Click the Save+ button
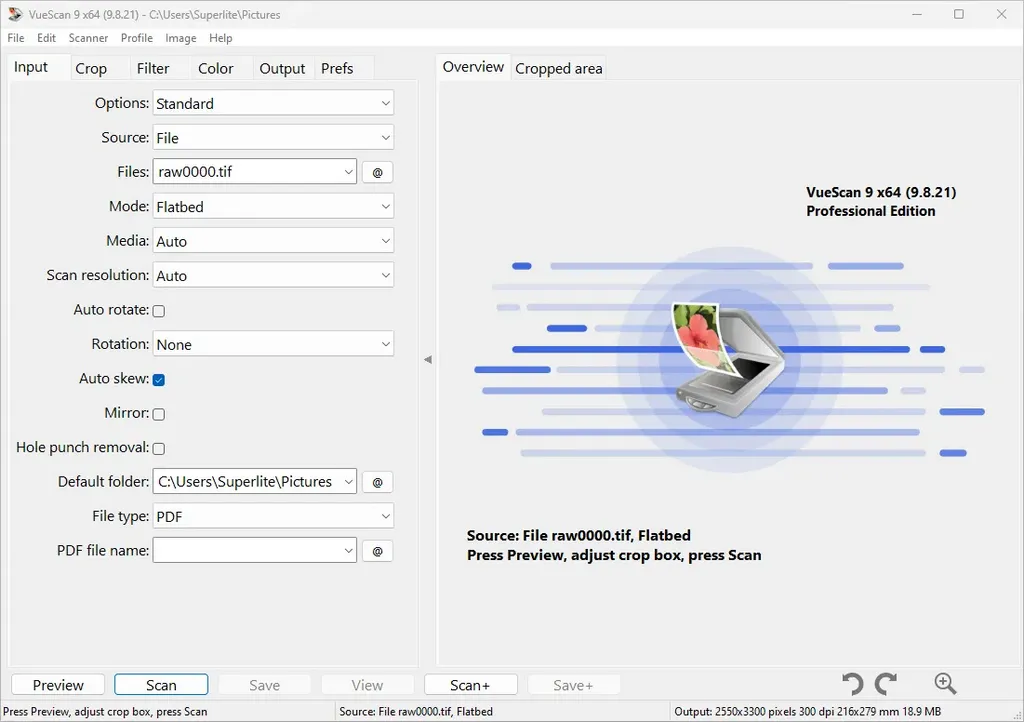 click(x=573, y=685)
